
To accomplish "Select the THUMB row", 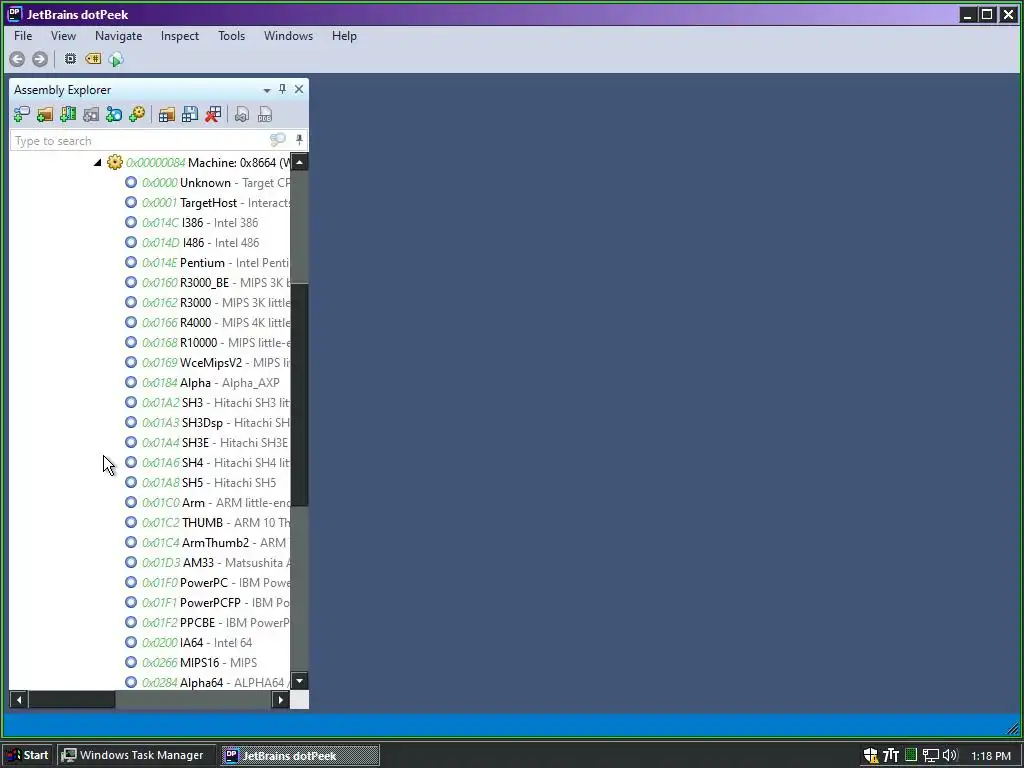I will pos(208,522).
